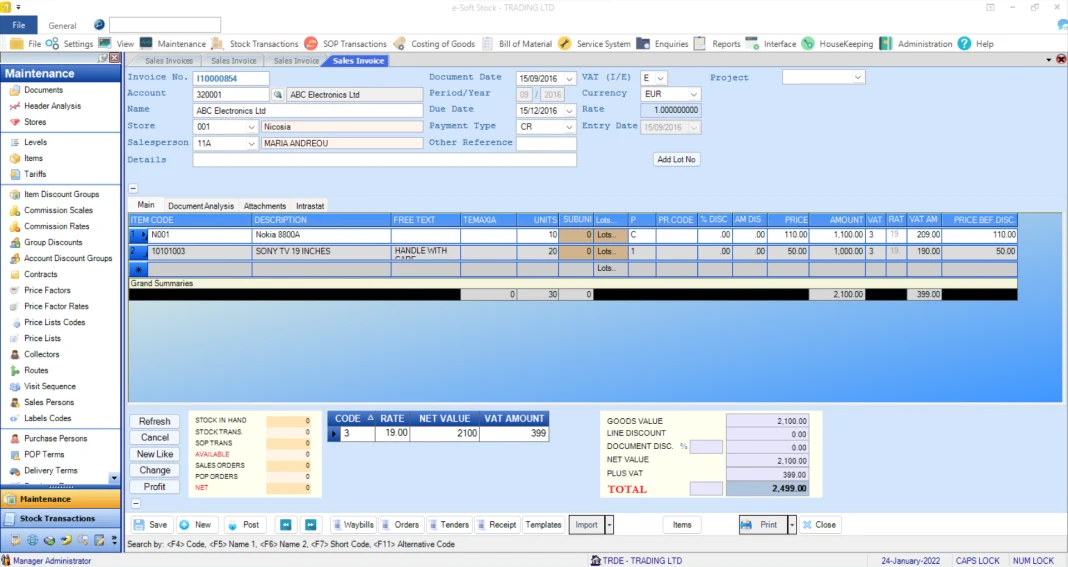Open Salesperson code dropdown
Viewport: 1068px width, 567px height.
pyautogui.click(x=251, y=143)
